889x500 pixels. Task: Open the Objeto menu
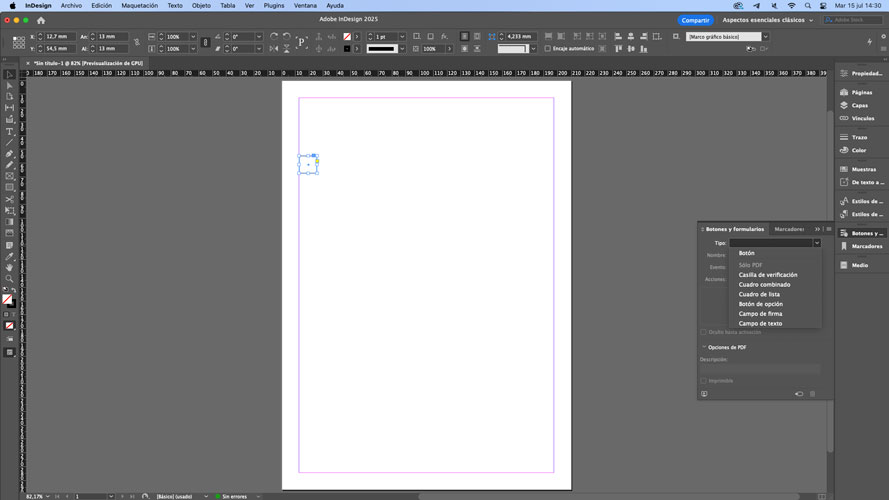pyautogui.click(x=201, y=6)
